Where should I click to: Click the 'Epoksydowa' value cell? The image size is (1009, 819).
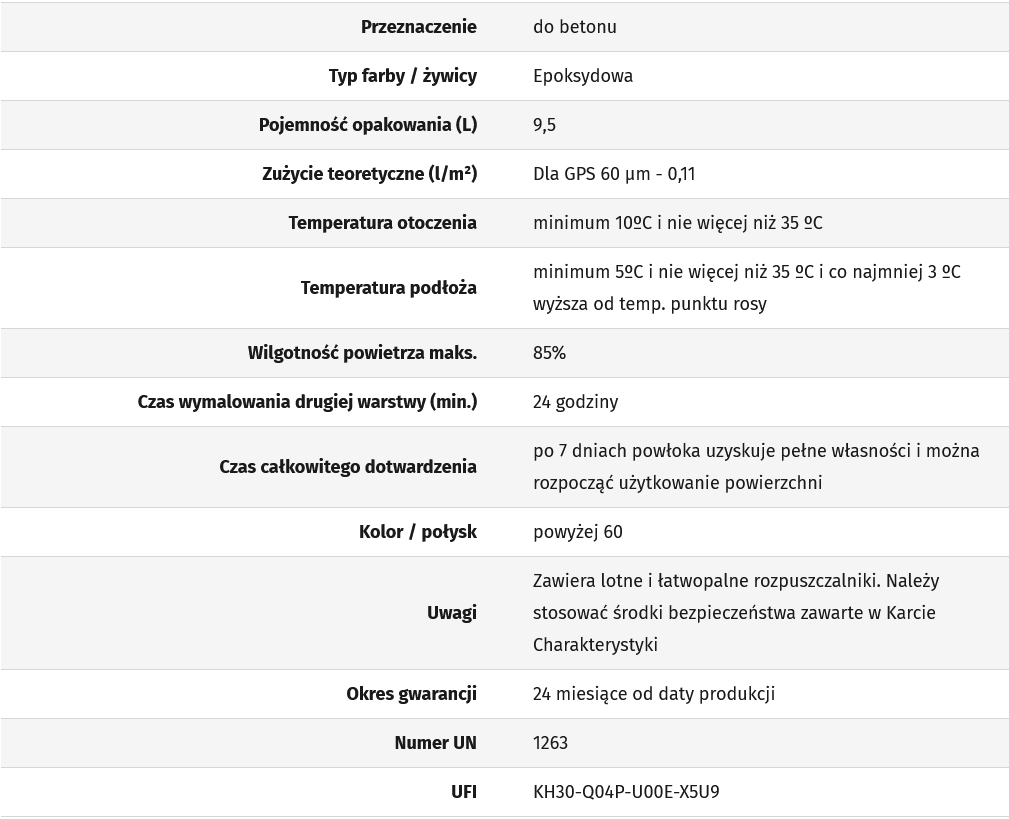pos(582,76)
